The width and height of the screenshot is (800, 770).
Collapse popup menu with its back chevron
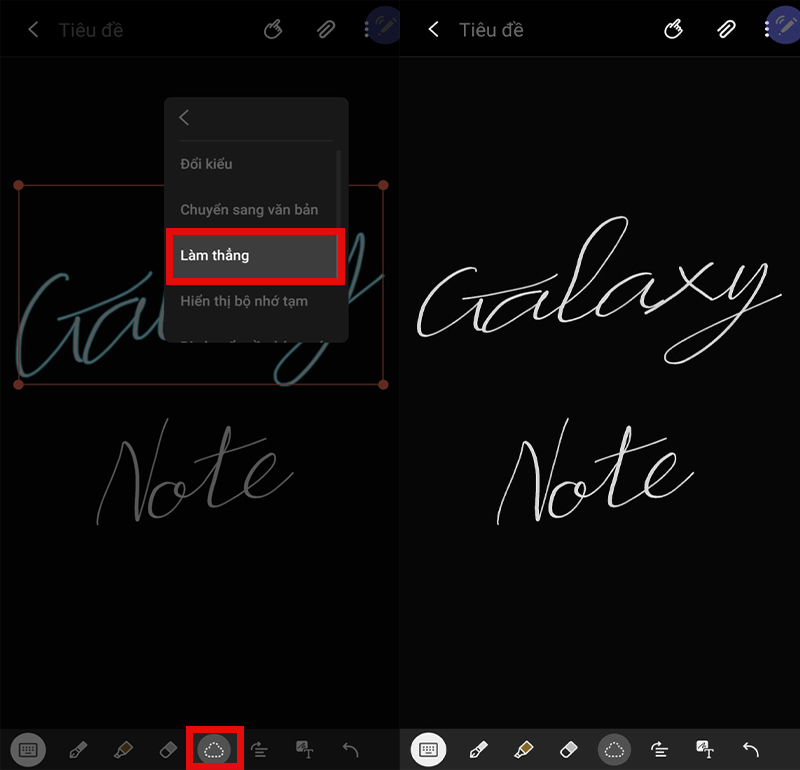[184, 117]
